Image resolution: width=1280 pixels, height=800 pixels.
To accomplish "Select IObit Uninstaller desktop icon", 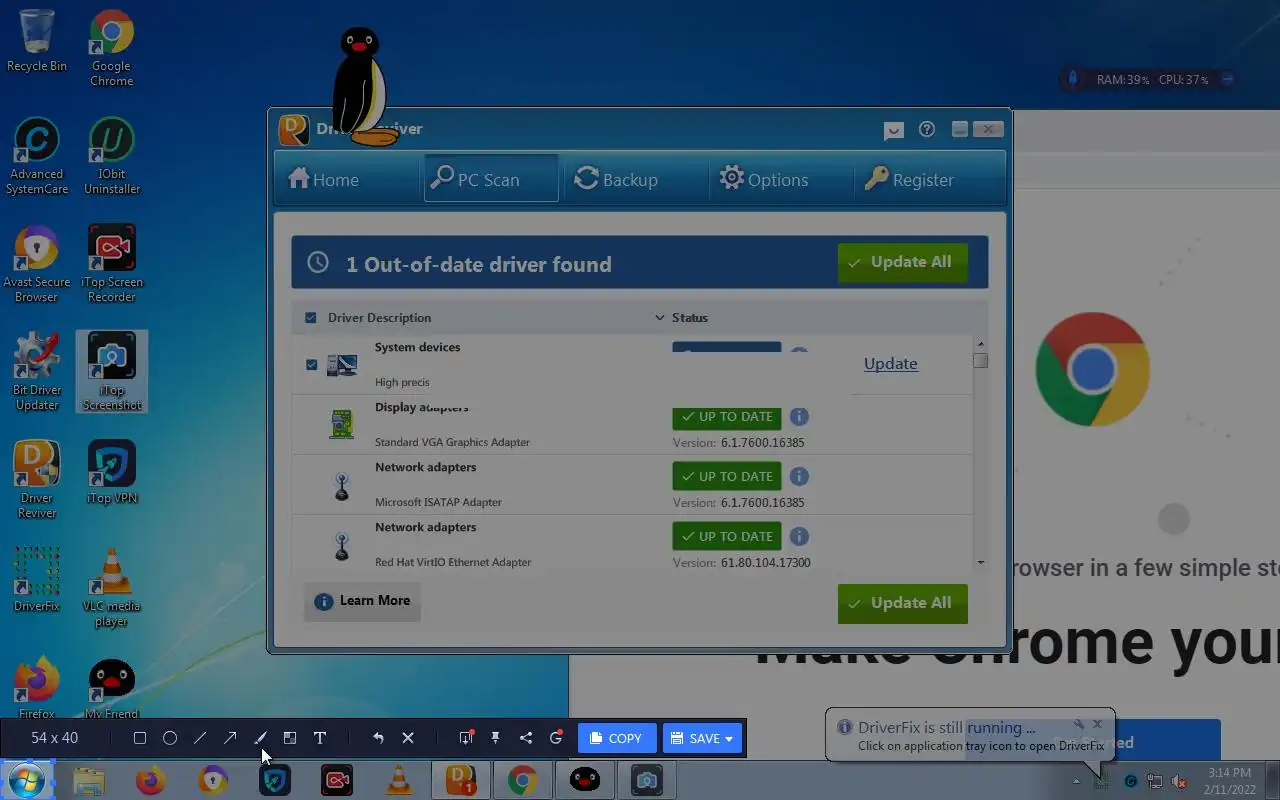I will [x=112, y=155].
